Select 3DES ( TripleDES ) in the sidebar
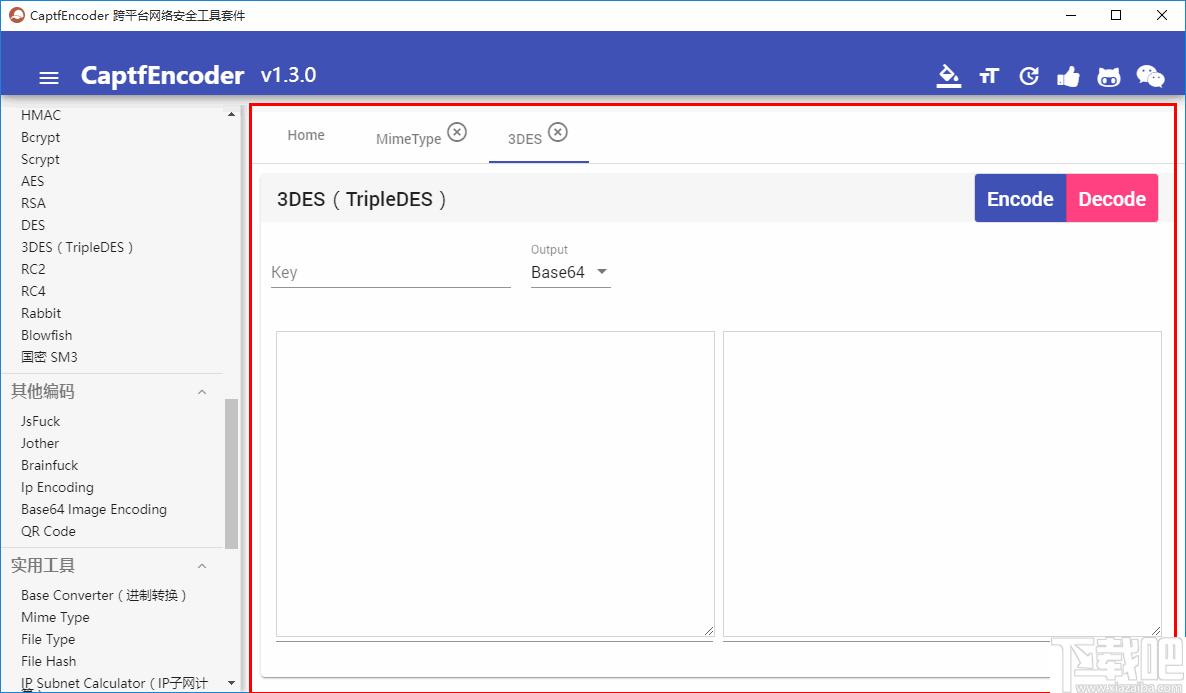Screen dimensions: 1186x693 (77, 247)
